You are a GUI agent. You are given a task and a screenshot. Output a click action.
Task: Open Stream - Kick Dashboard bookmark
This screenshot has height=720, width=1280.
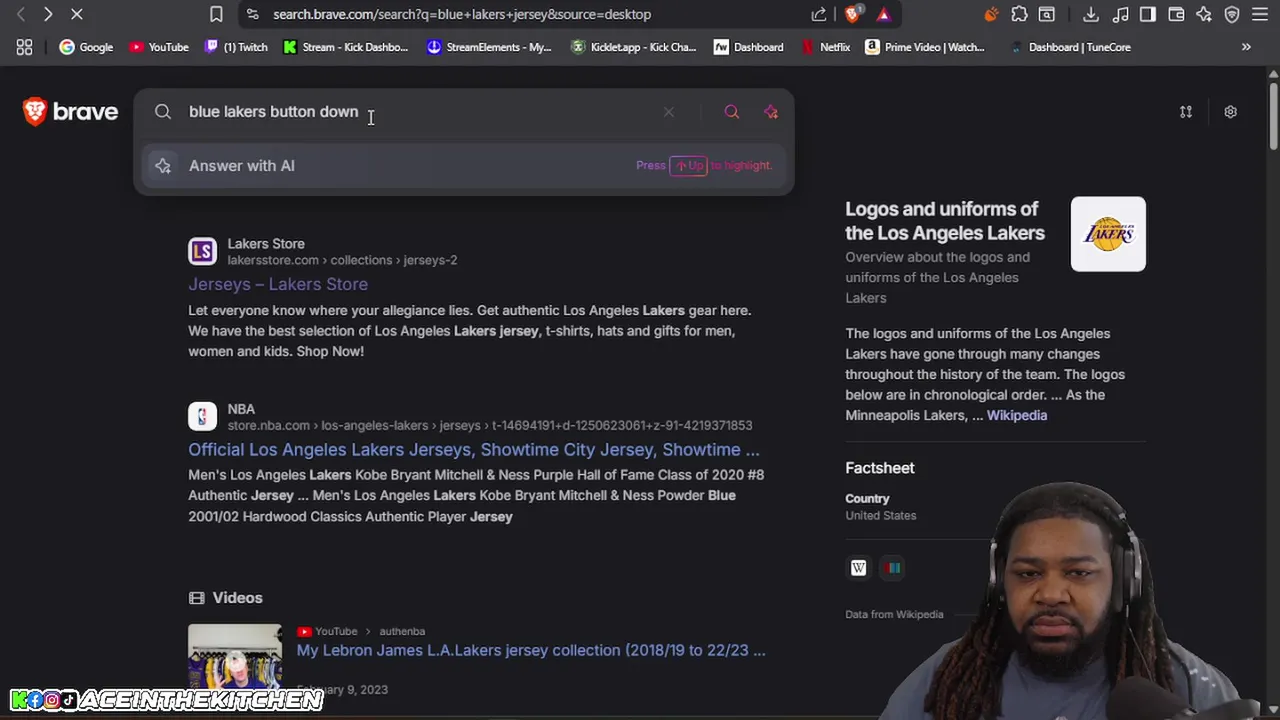(346, 47)
